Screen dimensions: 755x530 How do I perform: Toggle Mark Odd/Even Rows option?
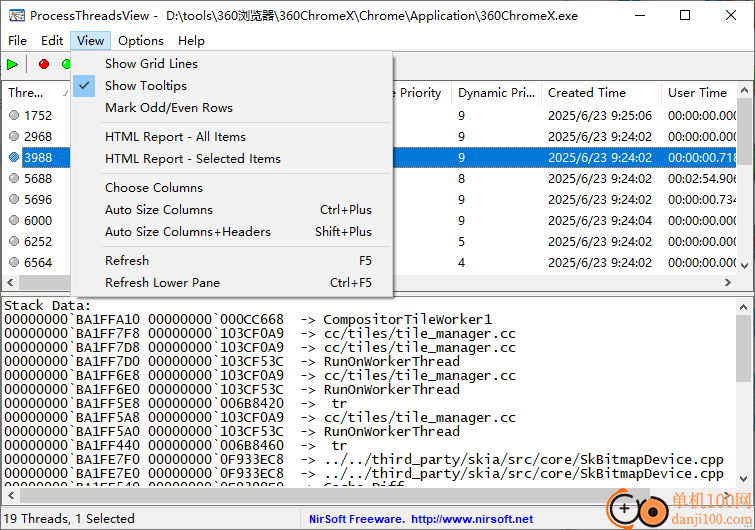click(x=232, y=108)
